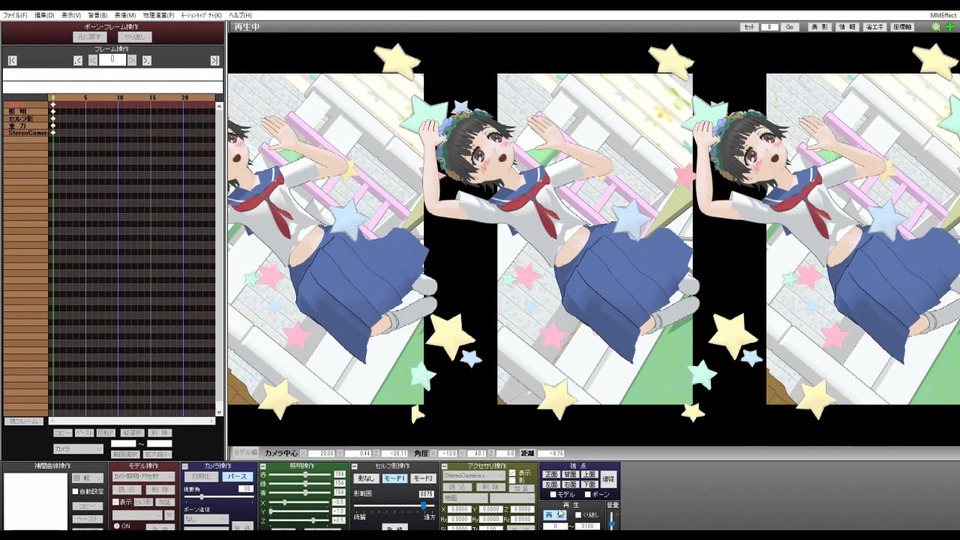Toggle the 自動設定 checkbox
This screenshot has height=540, width=960.
pyautogui.click(x=75, y=492)
